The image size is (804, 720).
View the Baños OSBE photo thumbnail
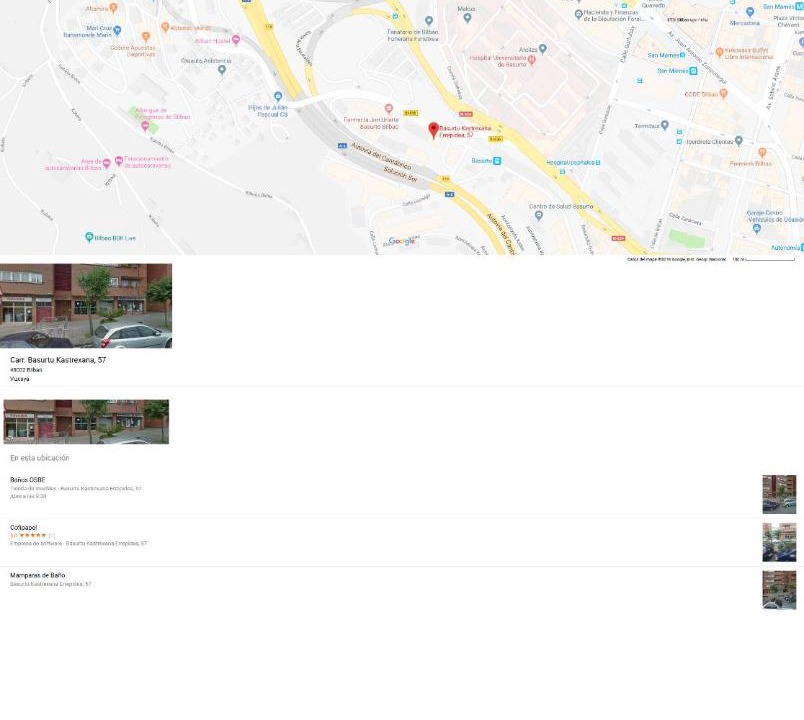click(779, 494)
